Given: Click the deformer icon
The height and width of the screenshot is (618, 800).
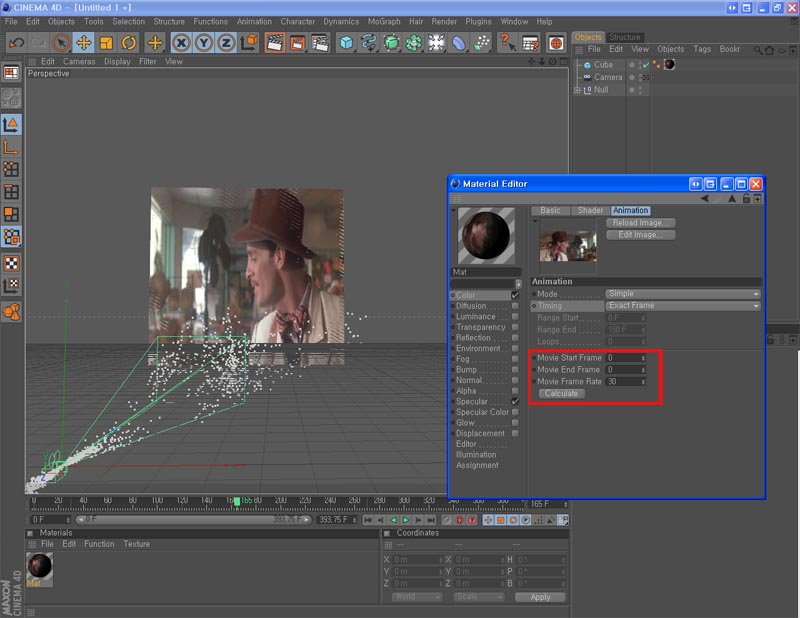Looking at the screenshot, I should point(459,43).
